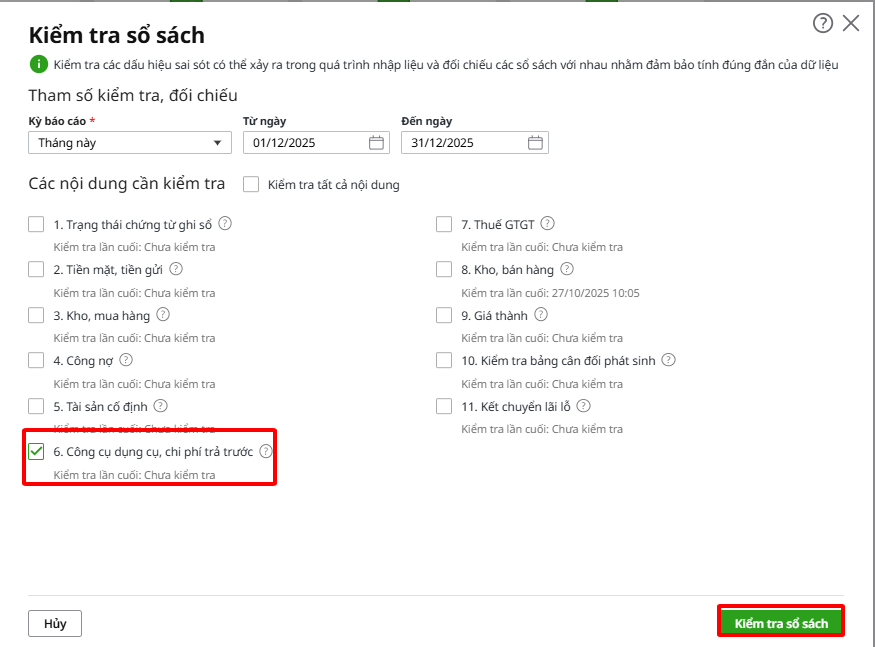
Task: Select the Kho, mua hàng checkbox
Action: 37,315
